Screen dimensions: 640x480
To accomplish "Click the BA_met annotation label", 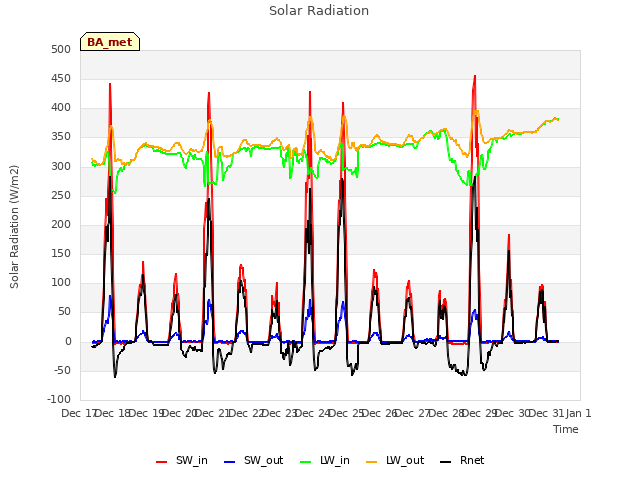I will [110, 42].
